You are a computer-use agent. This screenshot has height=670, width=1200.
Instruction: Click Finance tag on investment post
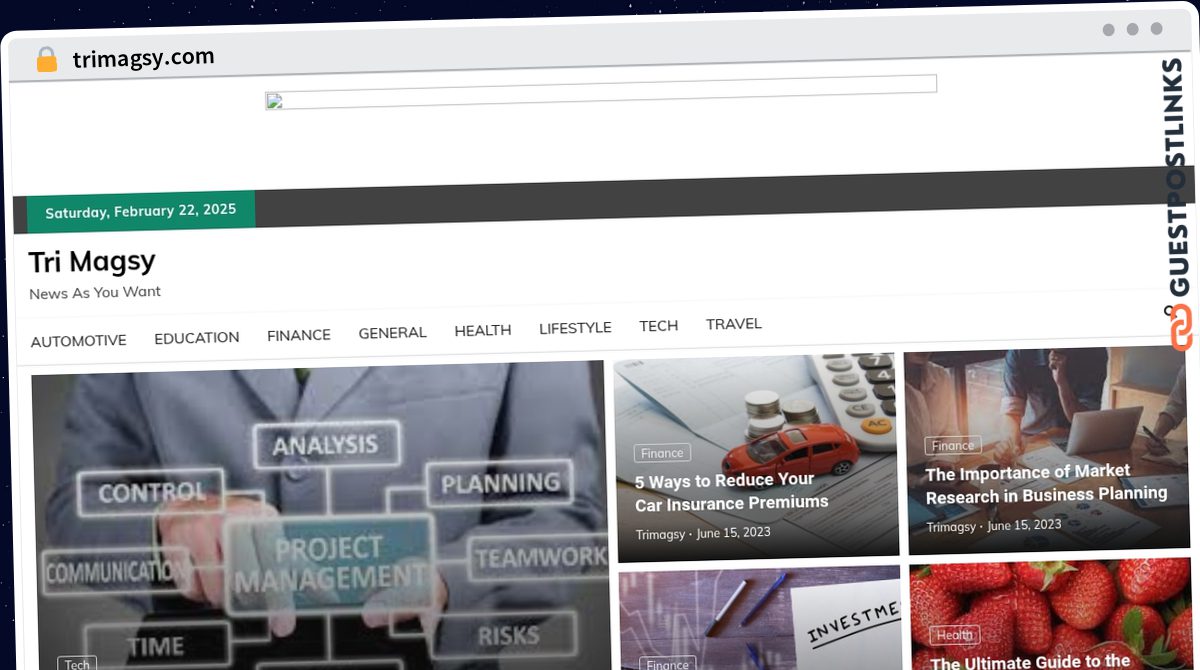[667, 664]
